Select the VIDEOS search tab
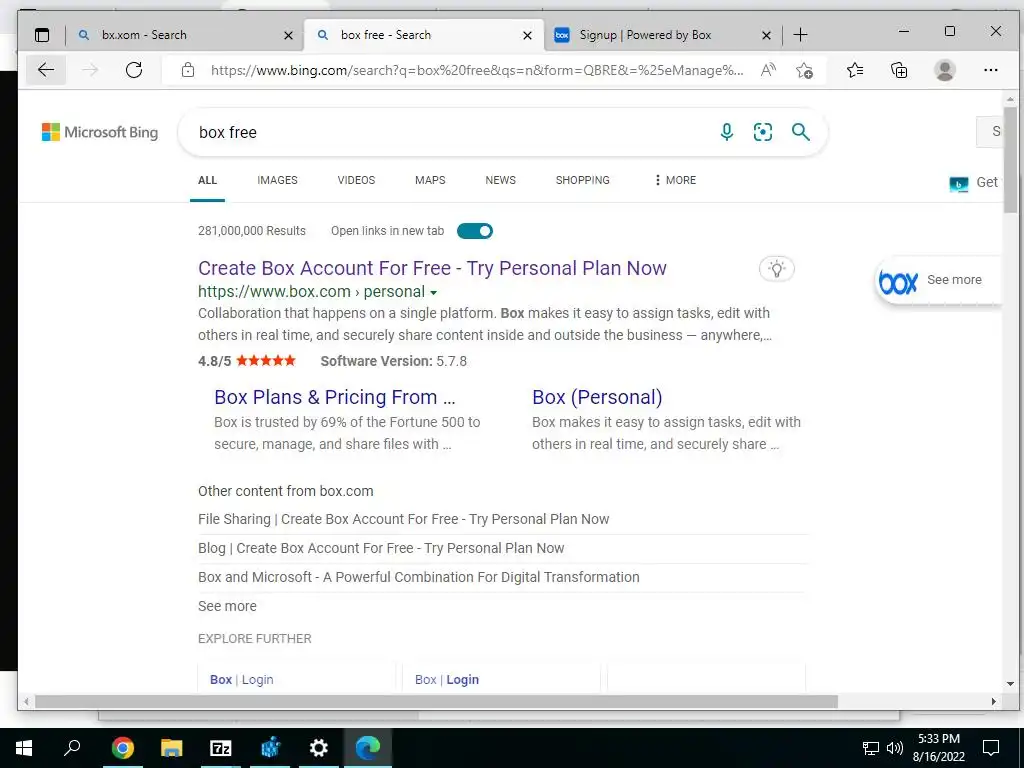Viewport: 1024px width, 768px height. coord(356,180)
